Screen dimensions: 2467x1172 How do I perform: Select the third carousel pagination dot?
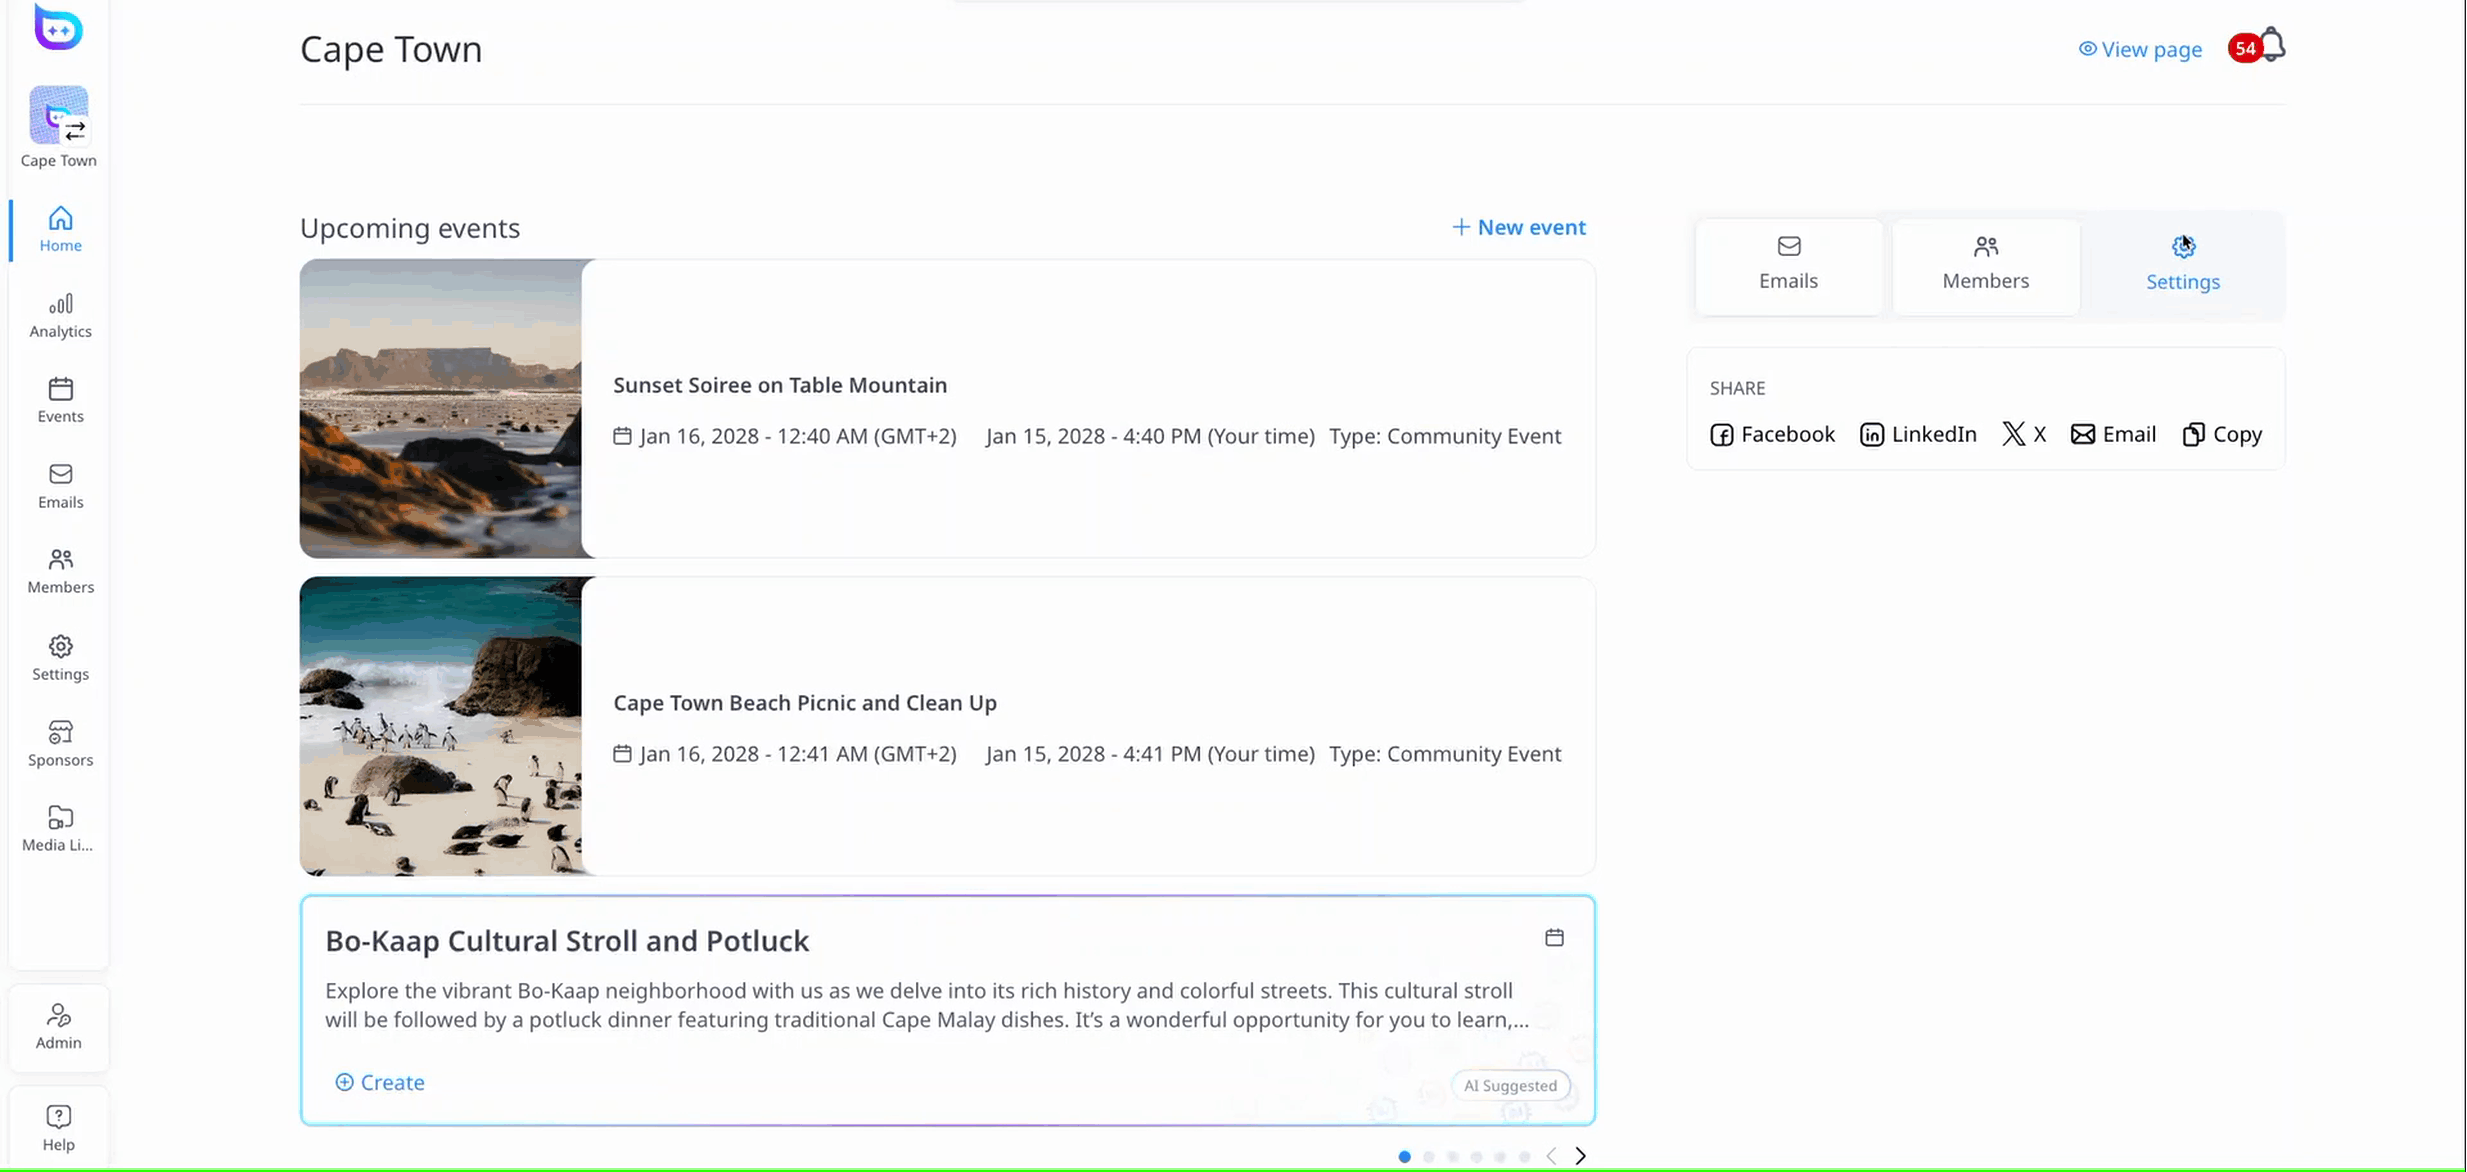pos(1452,1157)
